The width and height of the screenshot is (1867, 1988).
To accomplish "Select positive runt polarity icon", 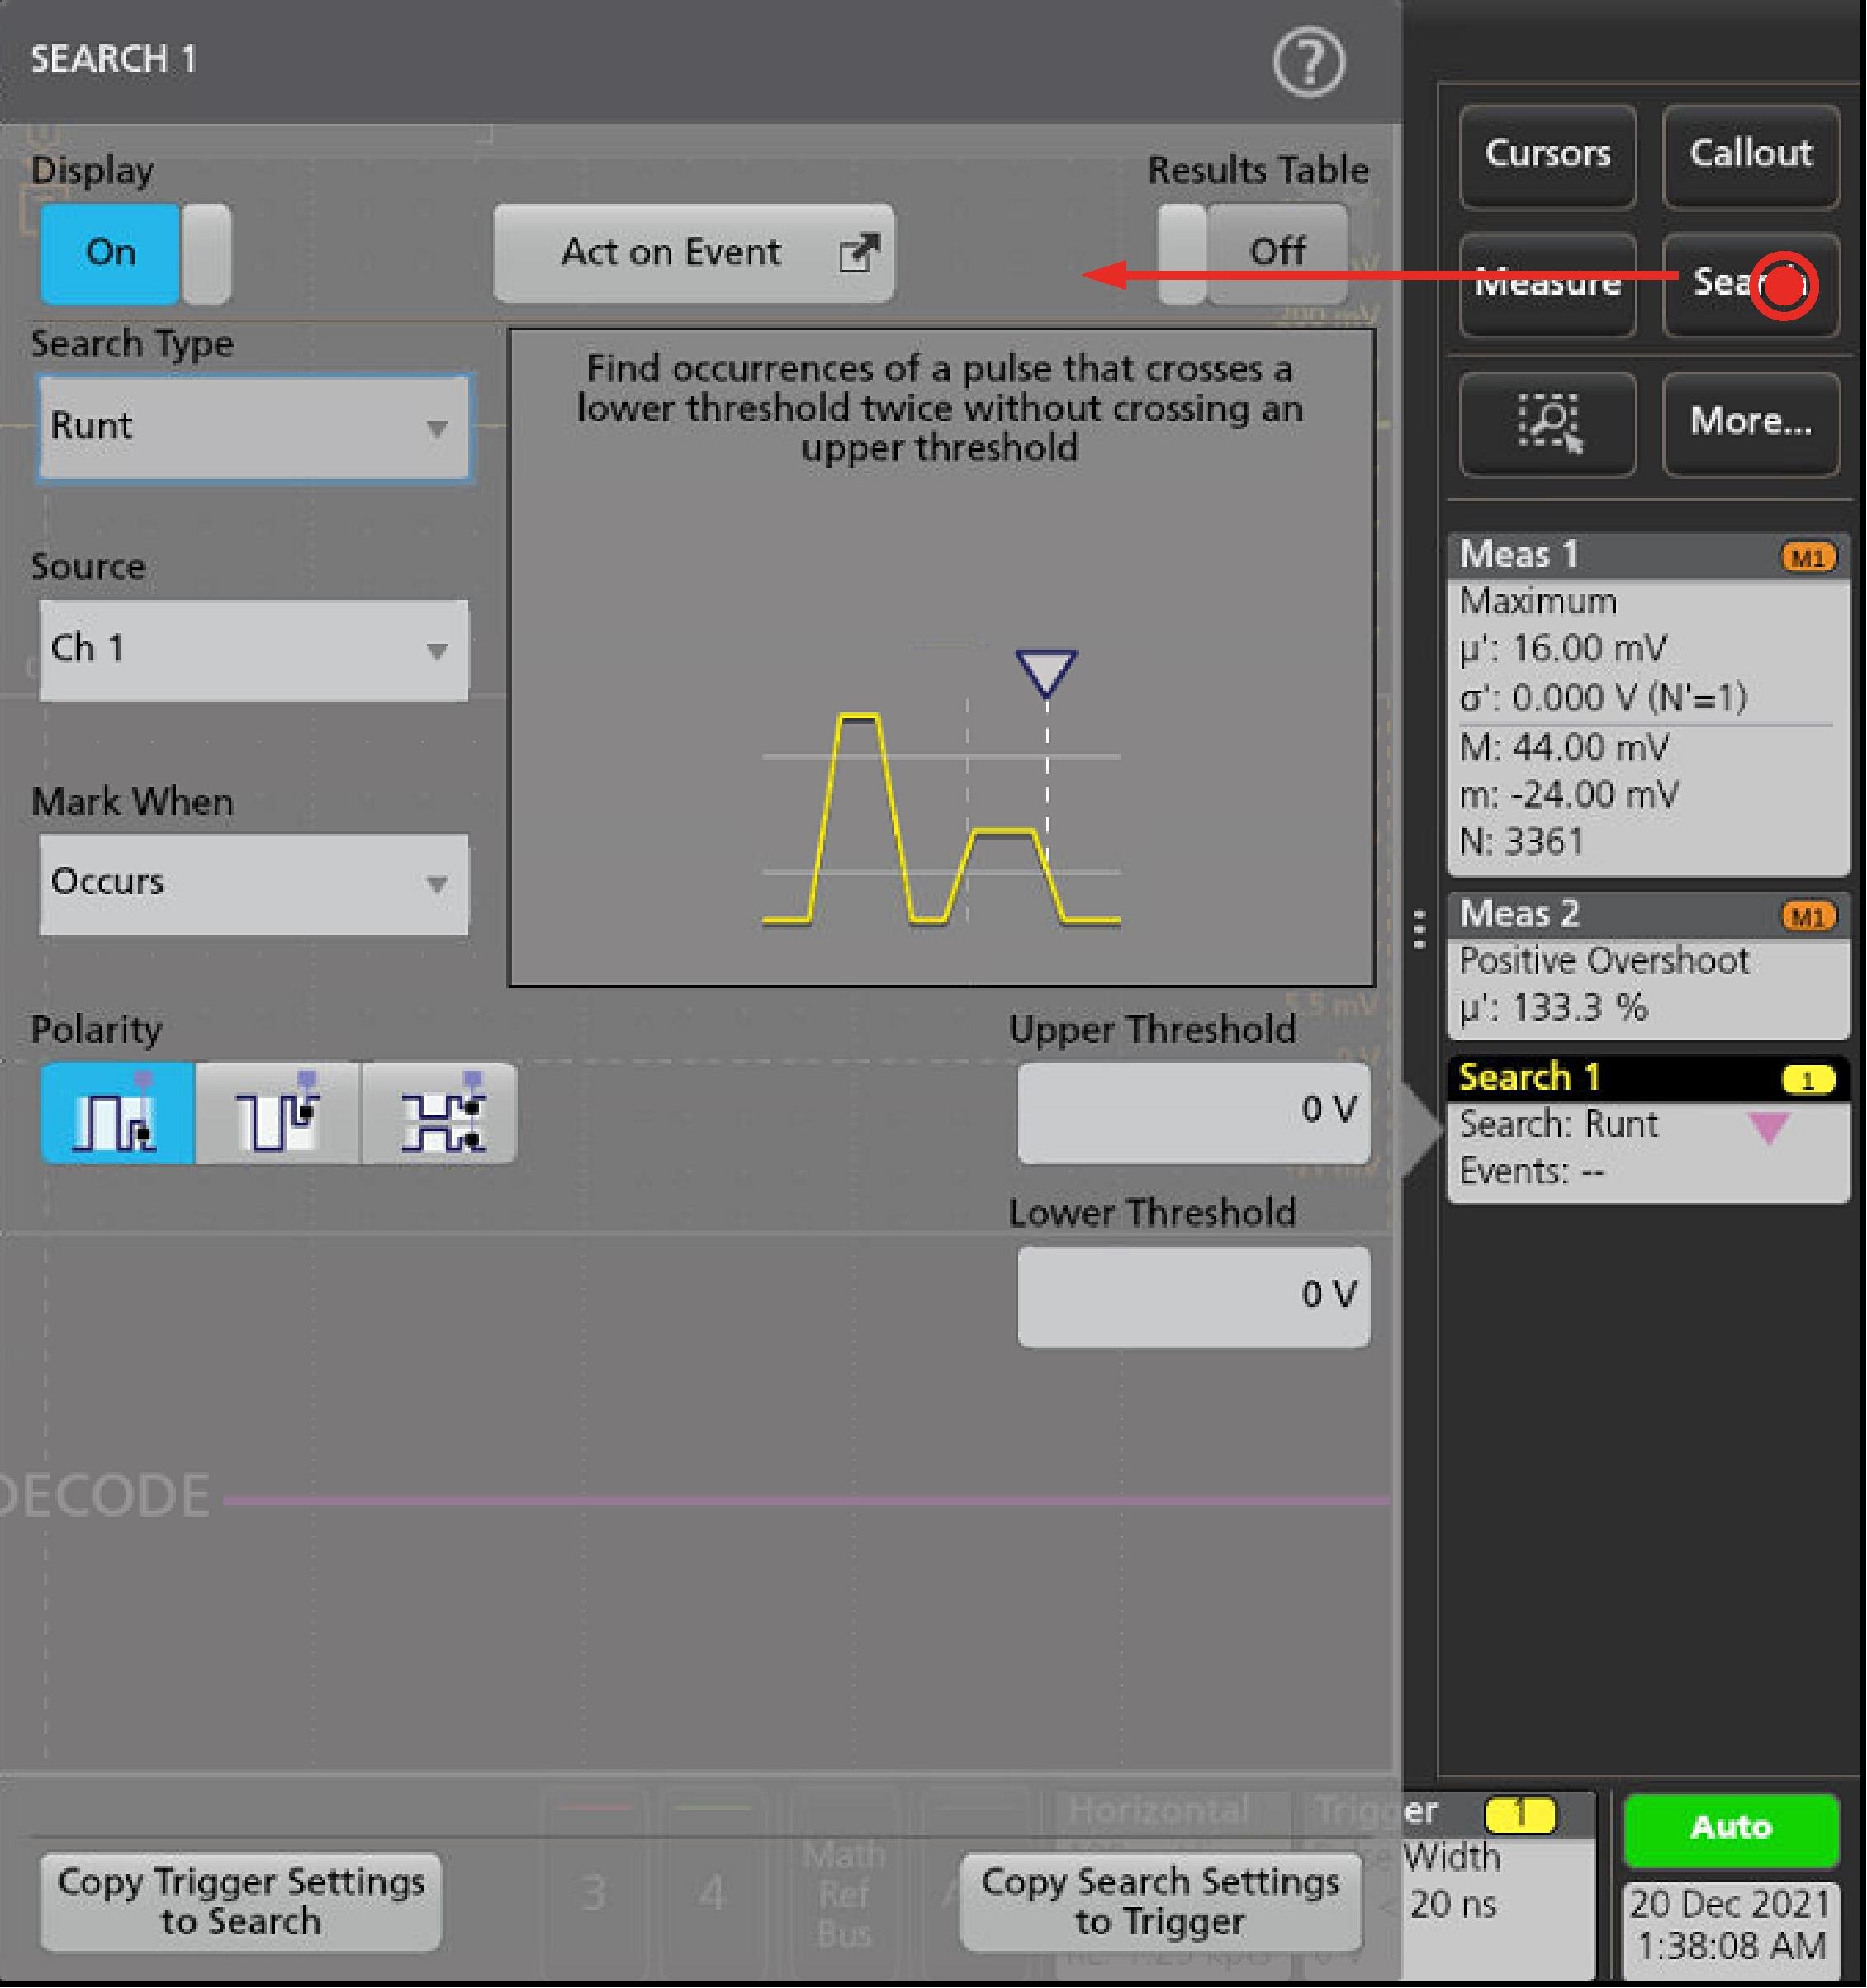I will (118, 1112).
